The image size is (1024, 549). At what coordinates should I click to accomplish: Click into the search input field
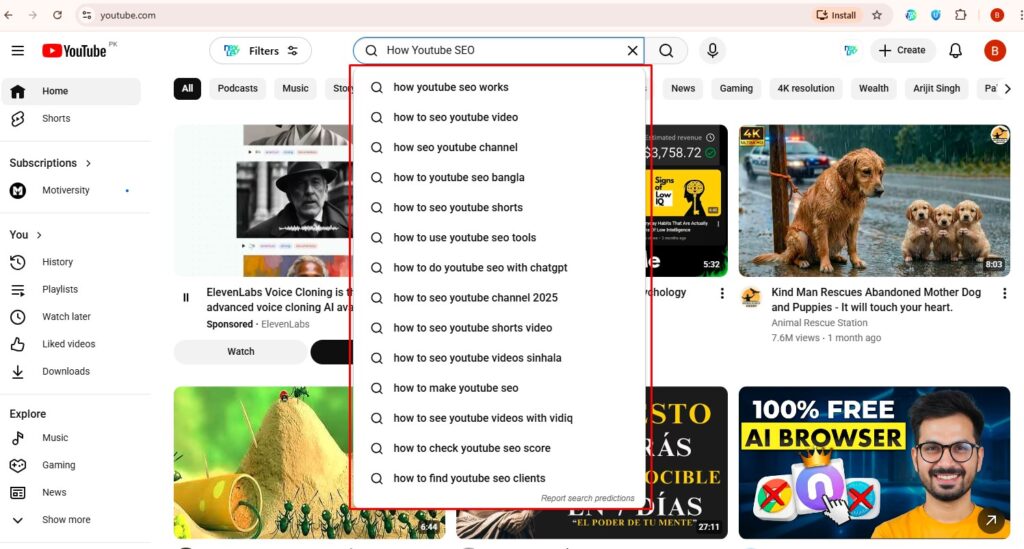coord(499,50)
